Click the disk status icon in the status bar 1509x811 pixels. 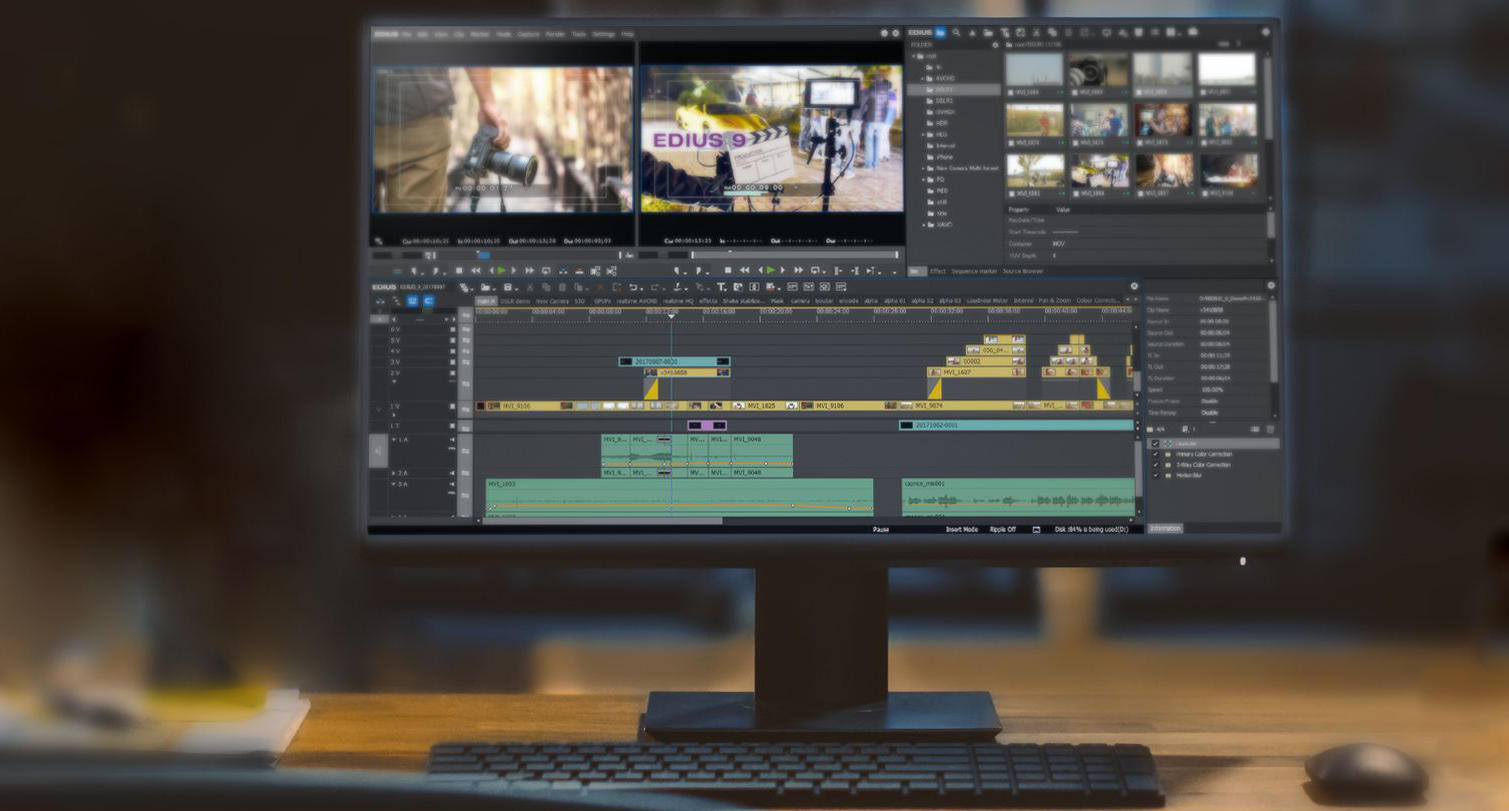(1036, 529)
